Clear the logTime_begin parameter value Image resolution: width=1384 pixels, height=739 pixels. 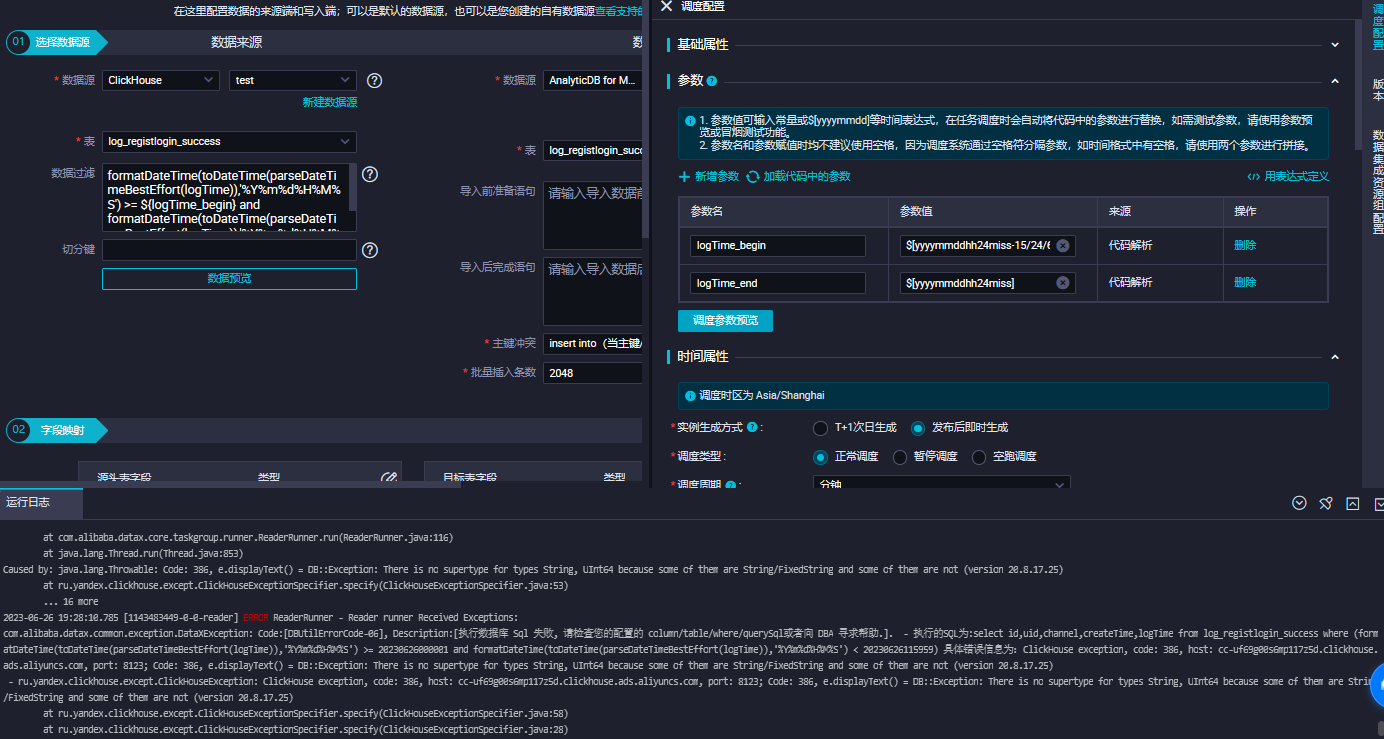tap(1063, 245)
